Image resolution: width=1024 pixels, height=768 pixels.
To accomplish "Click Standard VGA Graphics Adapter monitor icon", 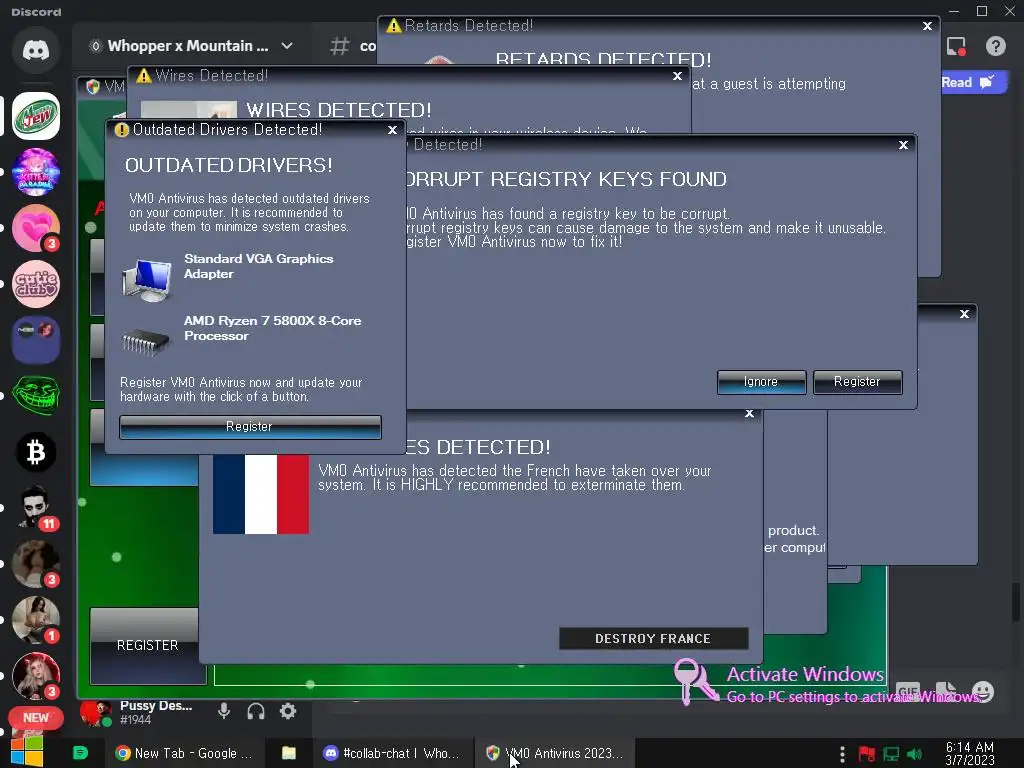I will click(147, 280).
